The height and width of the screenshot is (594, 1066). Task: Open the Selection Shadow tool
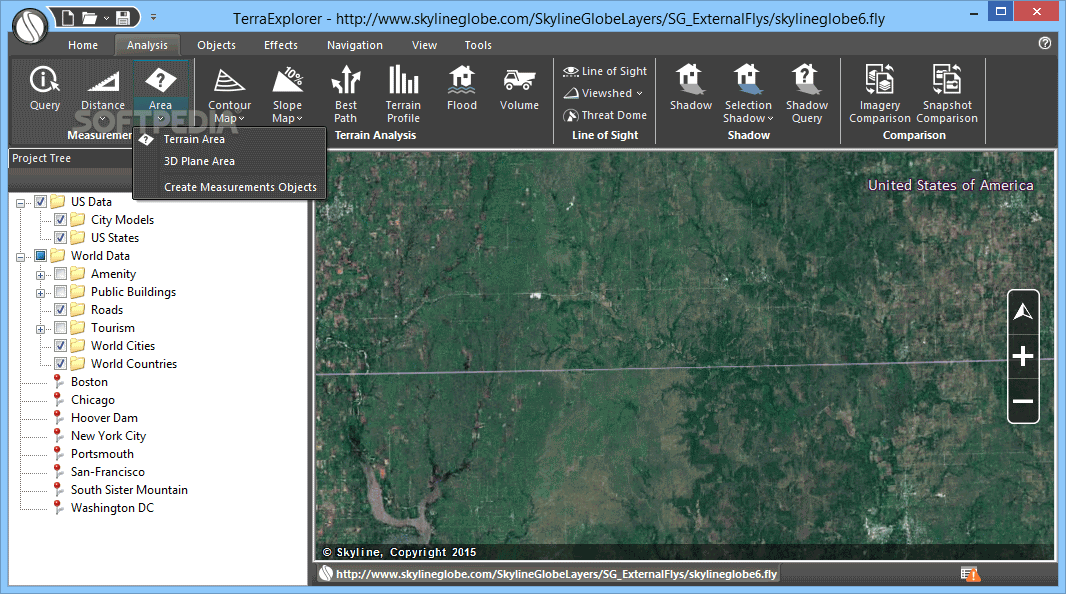pyautogui.click(x=748, y=94)
